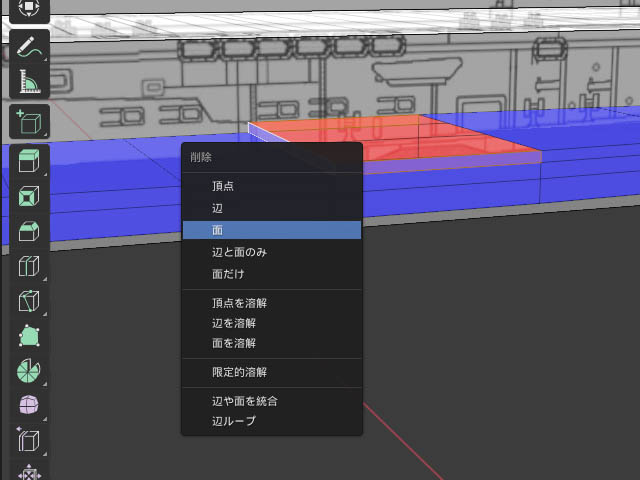Choose 頂点を溶解 in the delete menu
The height and width of the screenshot is (480, 640).
tap(272, 303)
